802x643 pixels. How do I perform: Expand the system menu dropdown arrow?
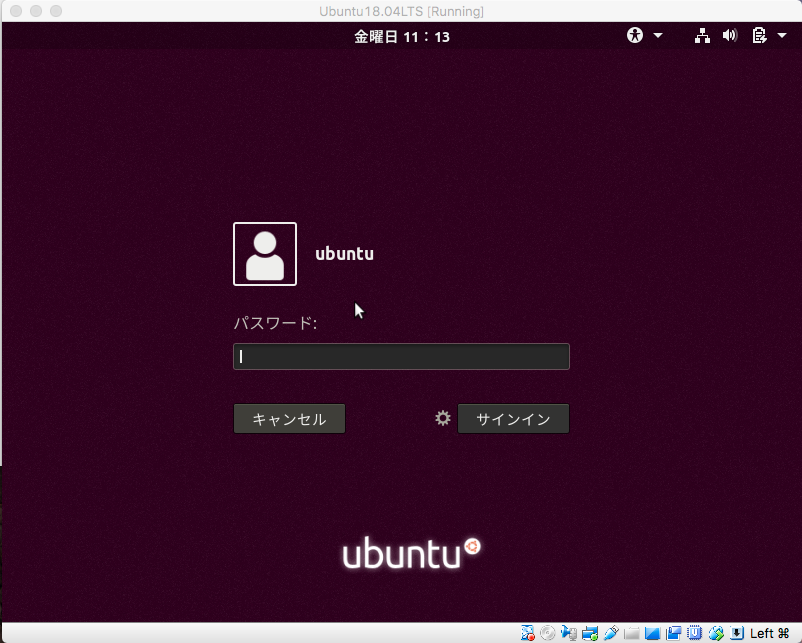click(782, 36)
